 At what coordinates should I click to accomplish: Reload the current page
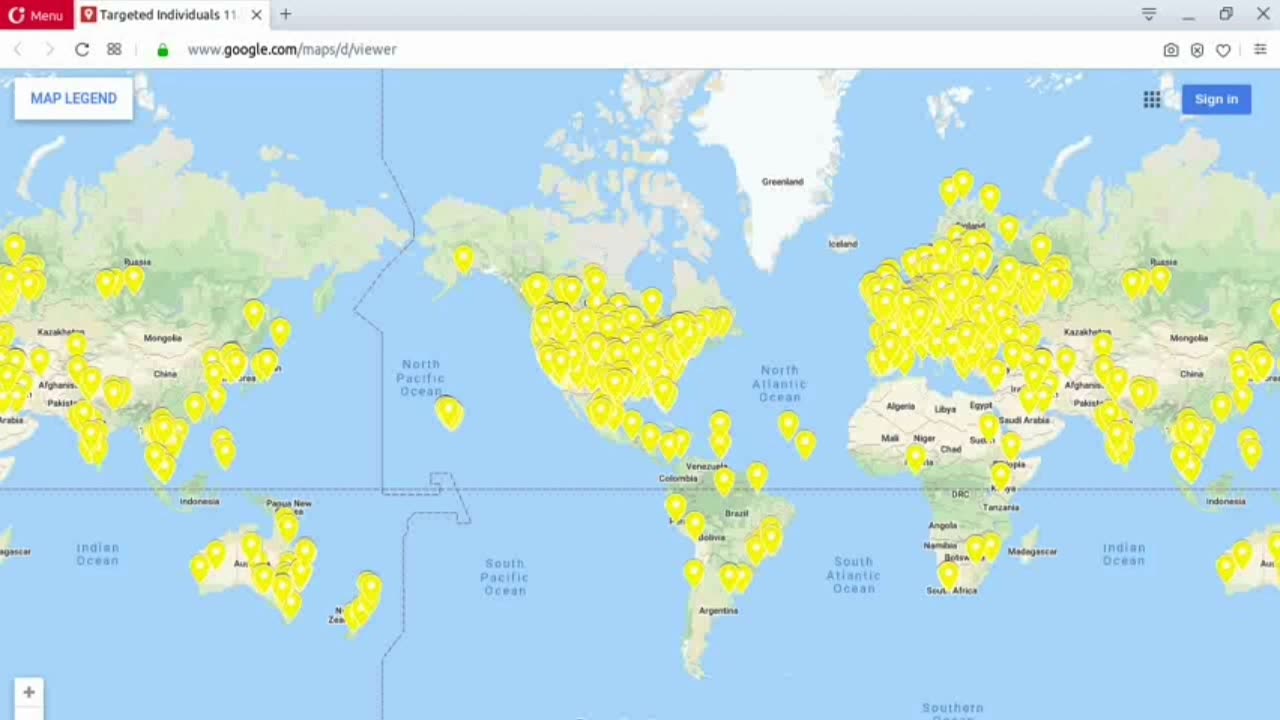click(x=82, y=49)
